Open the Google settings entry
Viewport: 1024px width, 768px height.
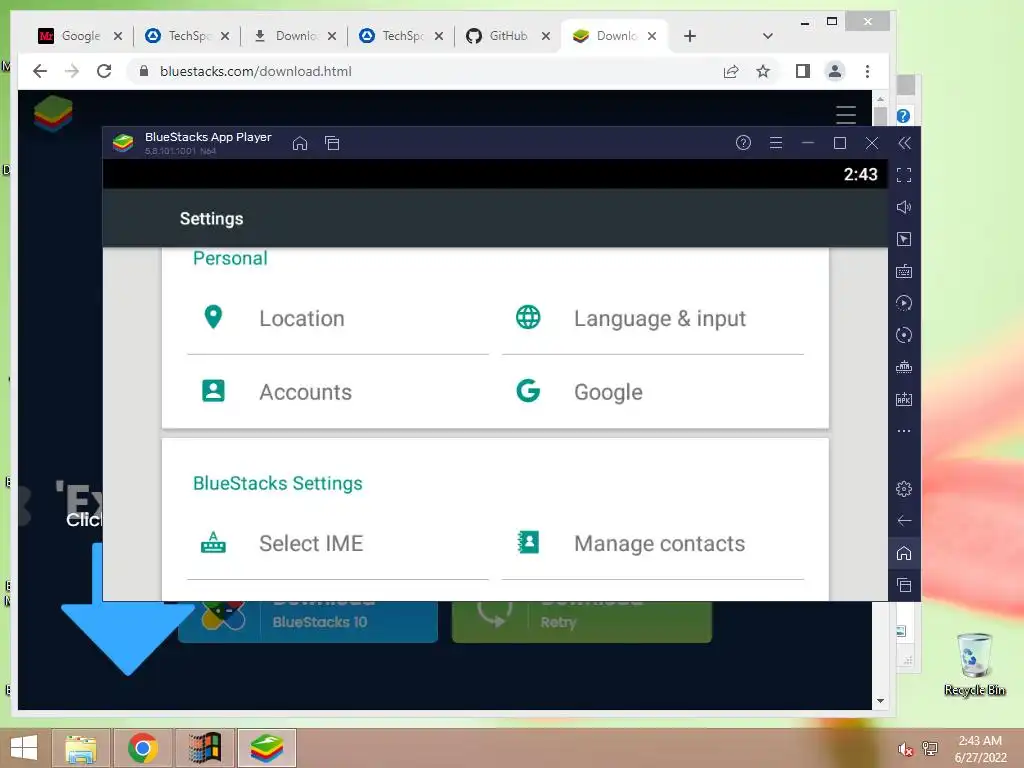pos(652,392)
